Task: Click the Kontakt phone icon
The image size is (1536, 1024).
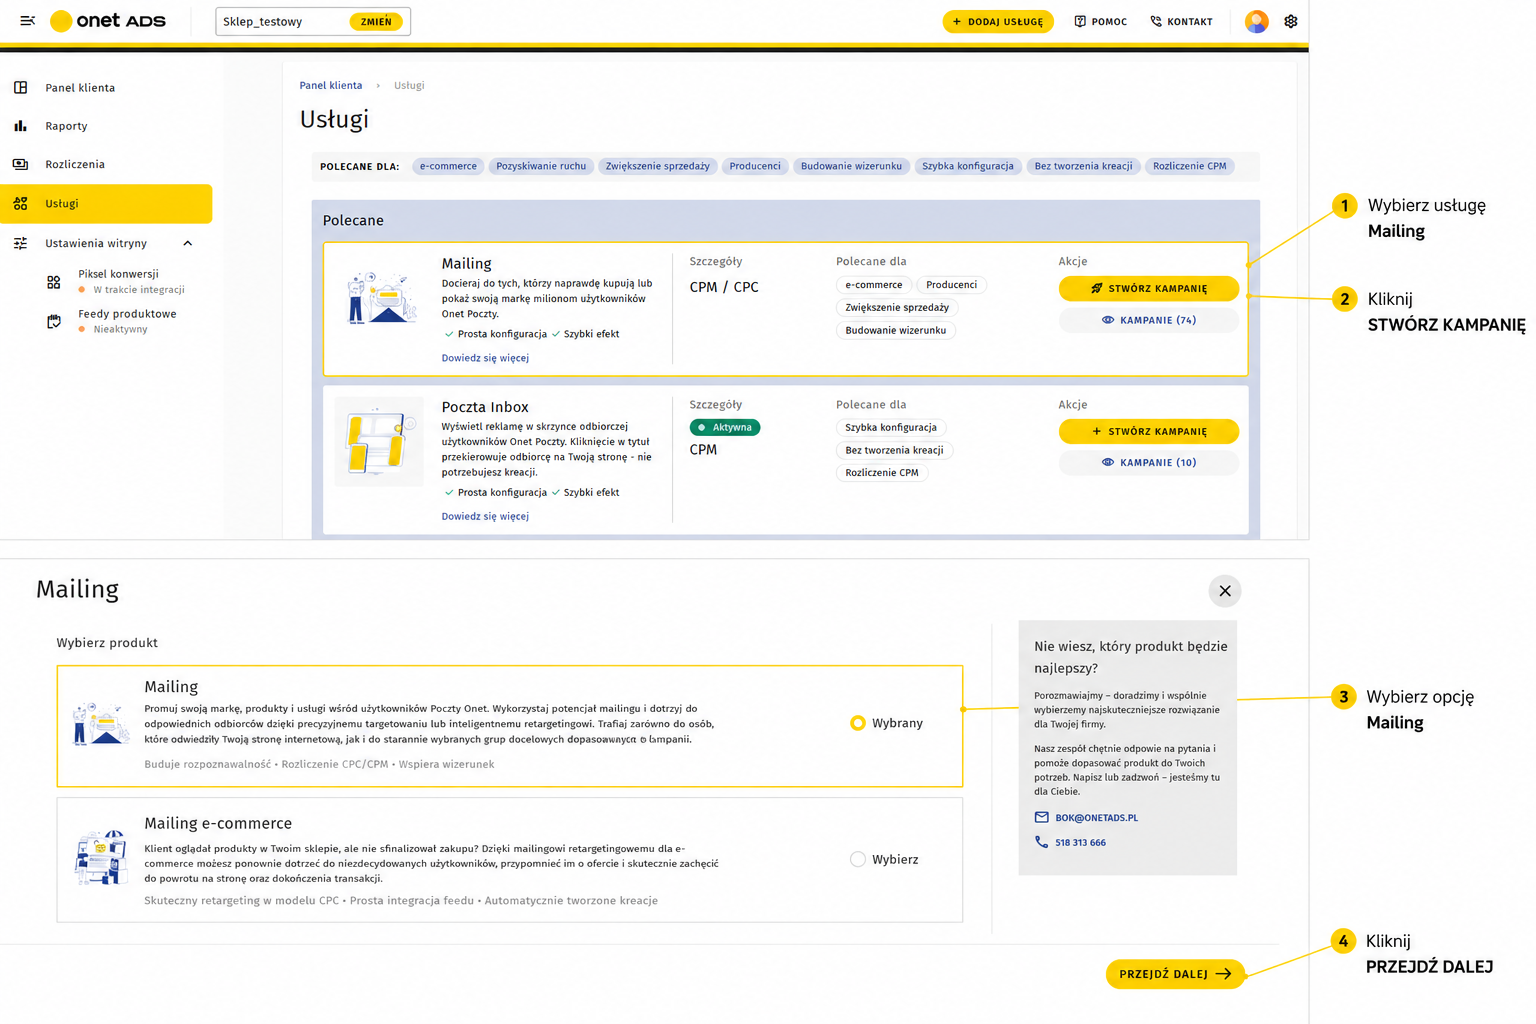Action: click(x=1156, y=21)
